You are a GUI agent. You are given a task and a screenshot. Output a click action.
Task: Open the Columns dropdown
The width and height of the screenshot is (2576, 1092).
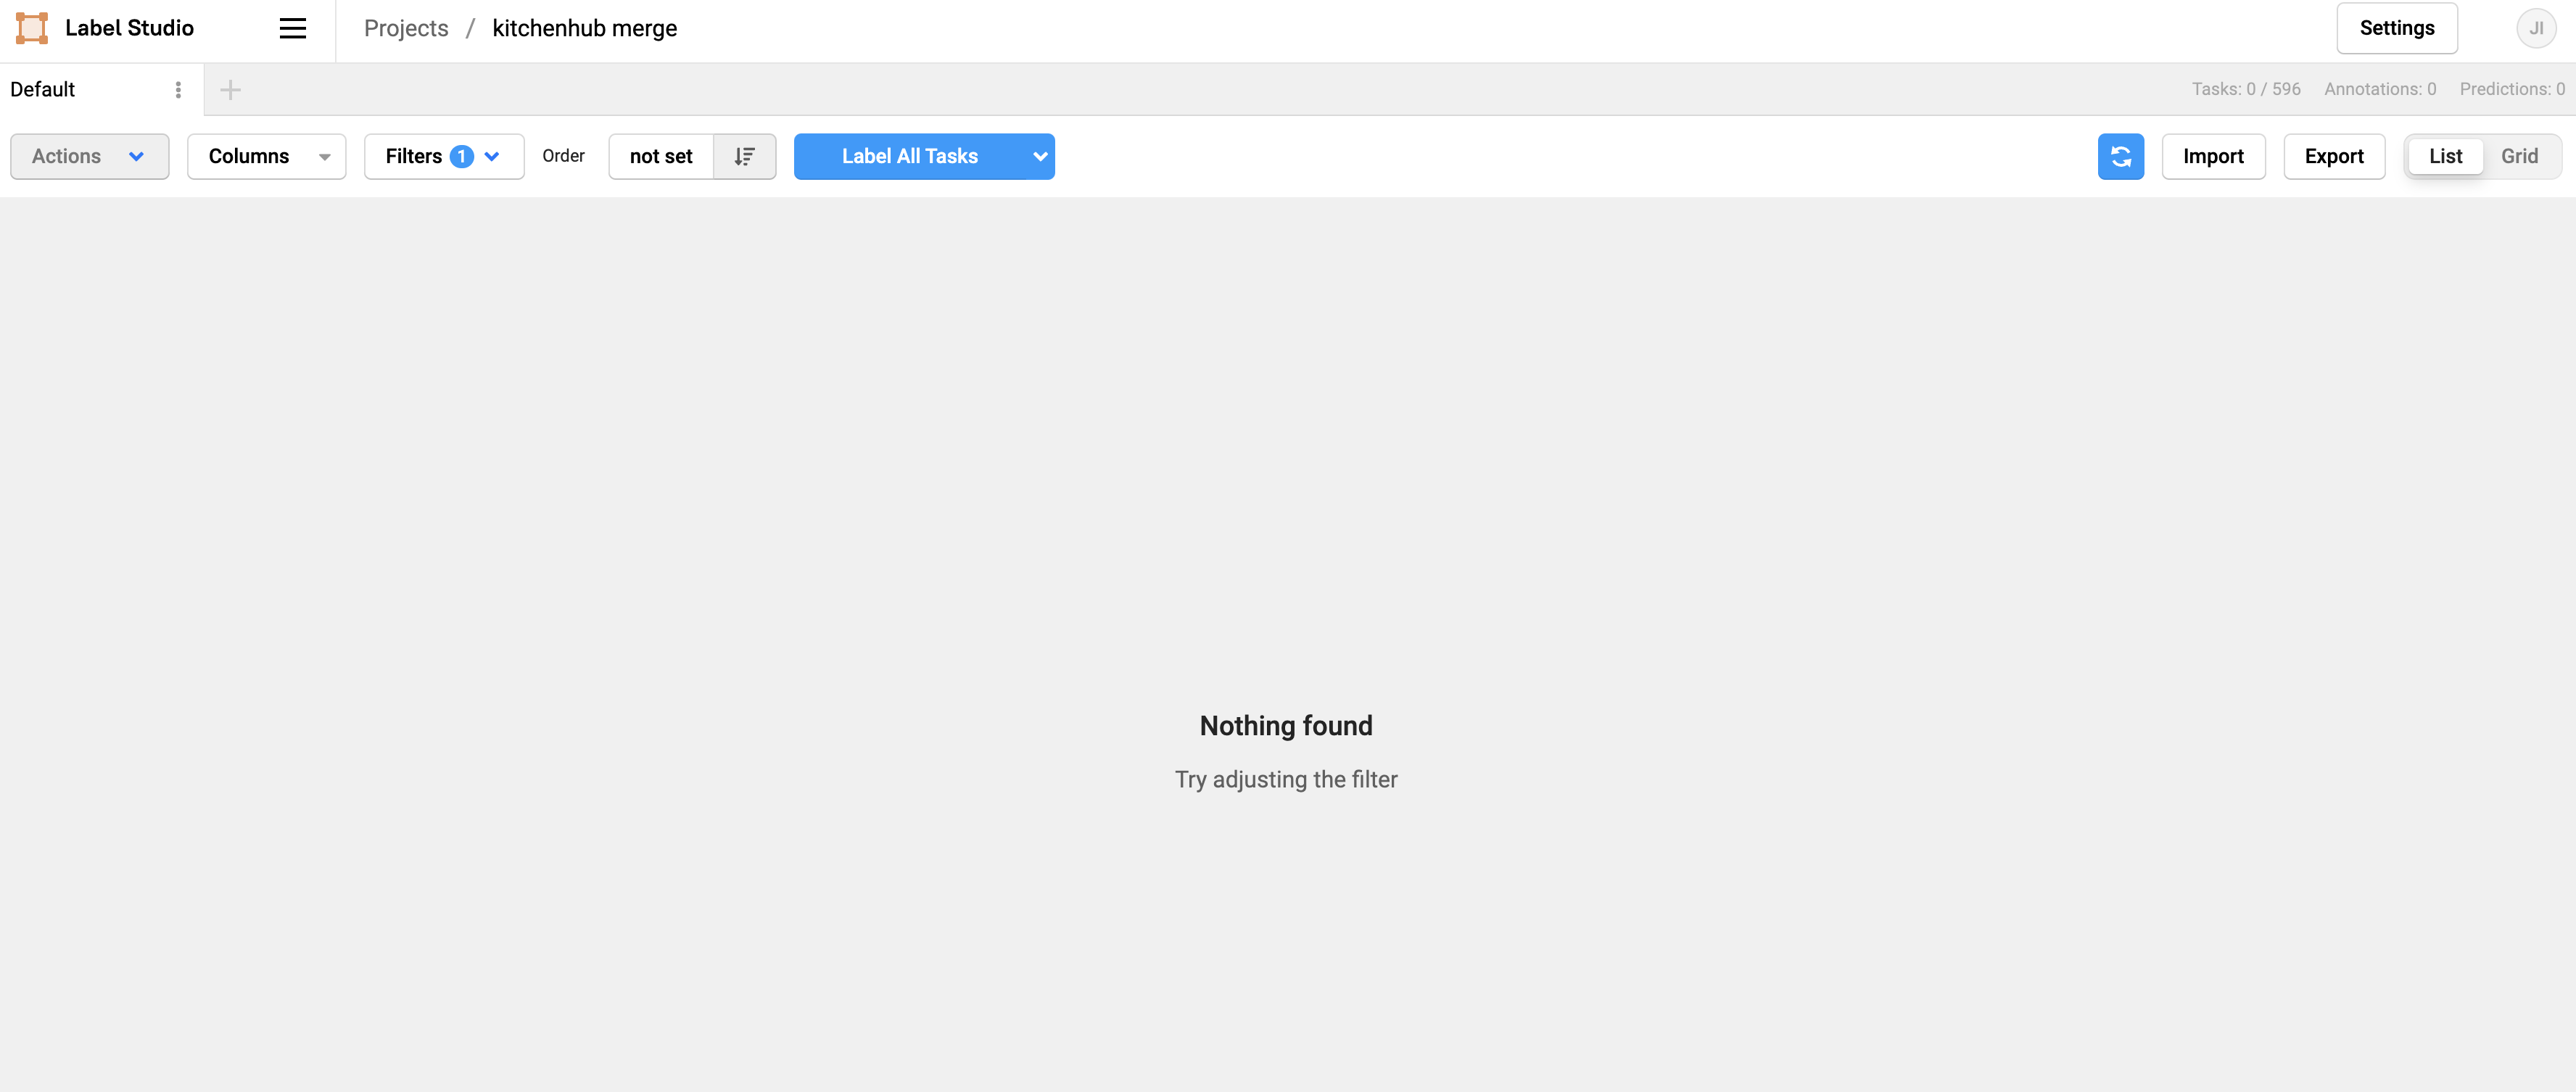266,156
